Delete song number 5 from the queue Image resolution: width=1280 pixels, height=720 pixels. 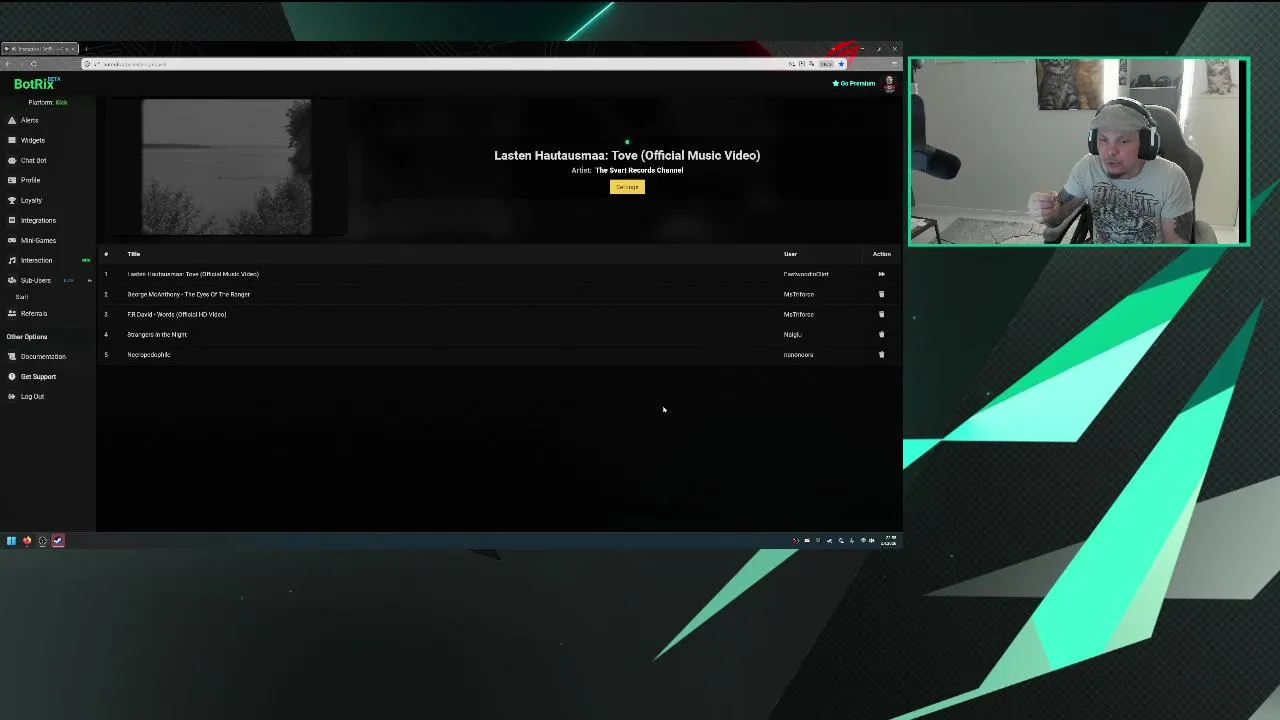tap(881, 354)
